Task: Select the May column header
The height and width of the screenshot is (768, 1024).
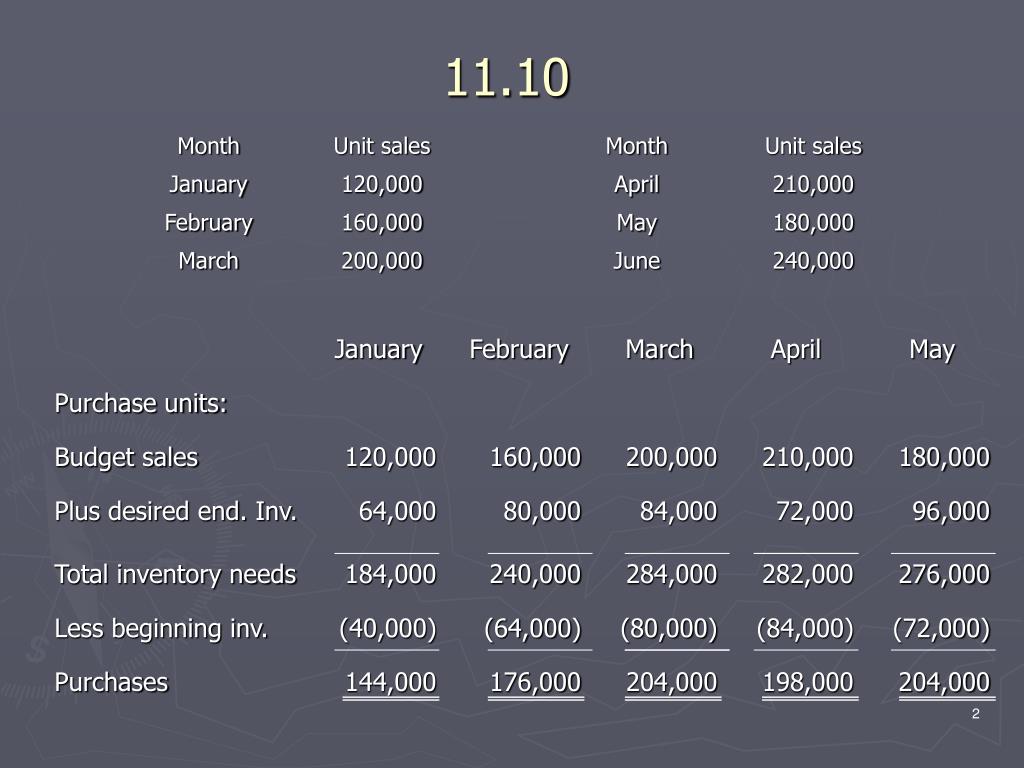Action: click(x=932, y=350)
